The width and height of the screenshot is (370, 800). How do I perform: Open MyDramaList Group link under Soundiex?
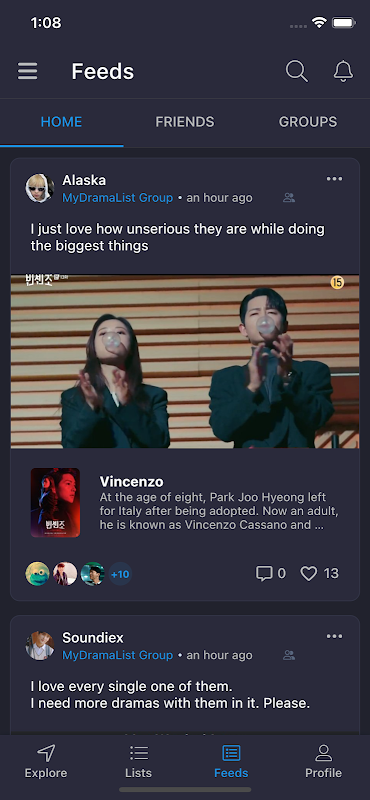pos(117,655)
